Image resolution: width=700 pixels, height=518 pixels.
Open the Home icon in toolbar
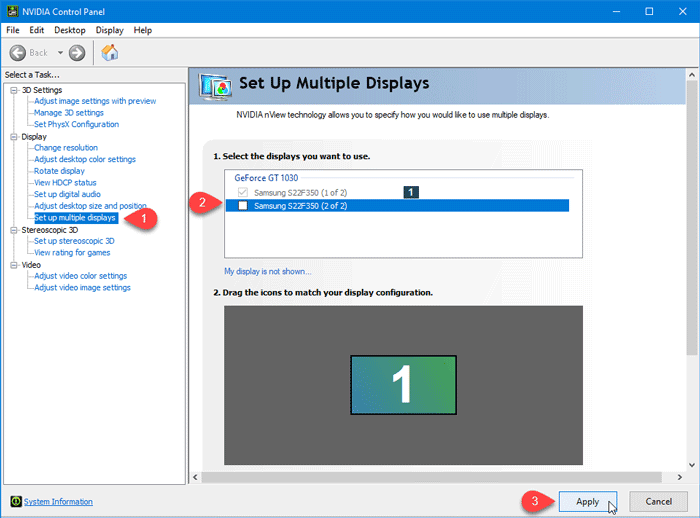click(x=110, y=52)
